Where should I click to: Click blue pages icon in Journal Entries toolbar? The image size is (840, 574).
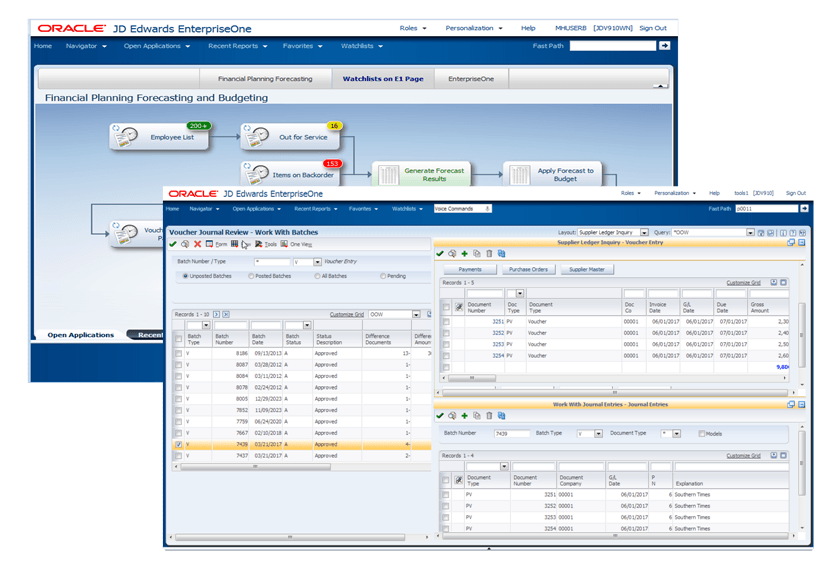point(501,416)
